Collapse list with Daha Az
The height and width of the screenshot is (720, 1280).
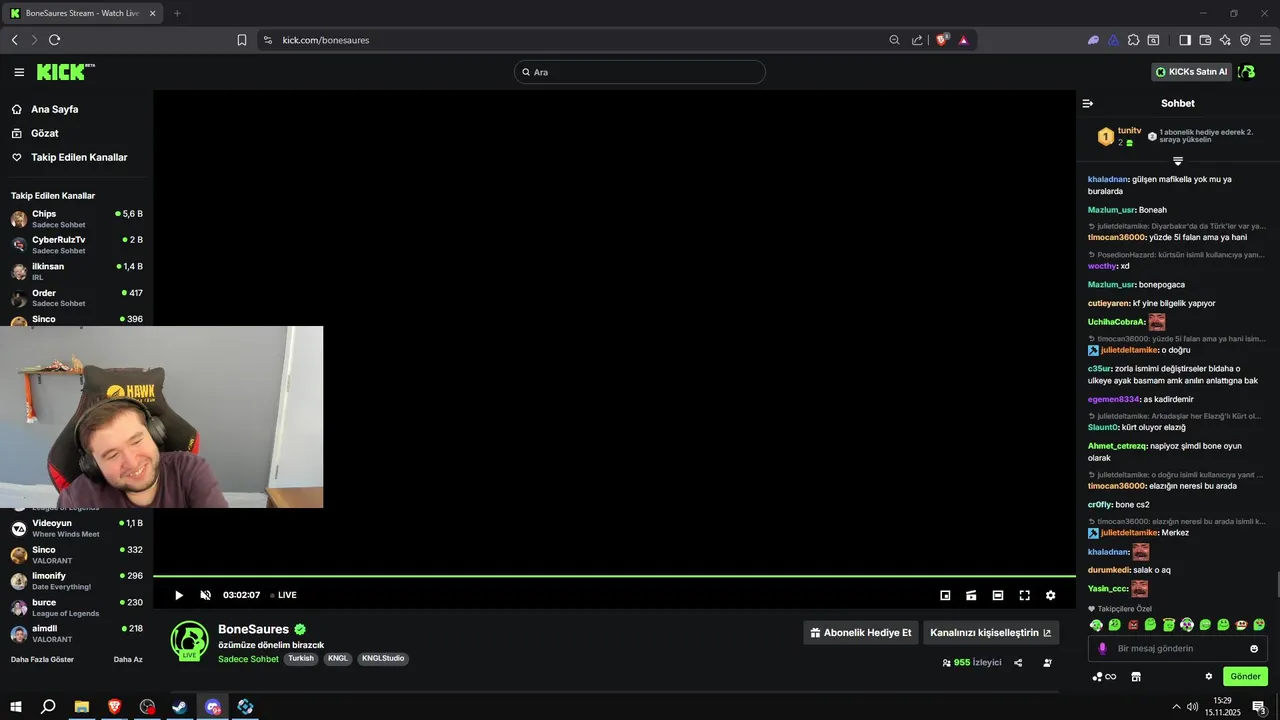click(x=128, y=659)
